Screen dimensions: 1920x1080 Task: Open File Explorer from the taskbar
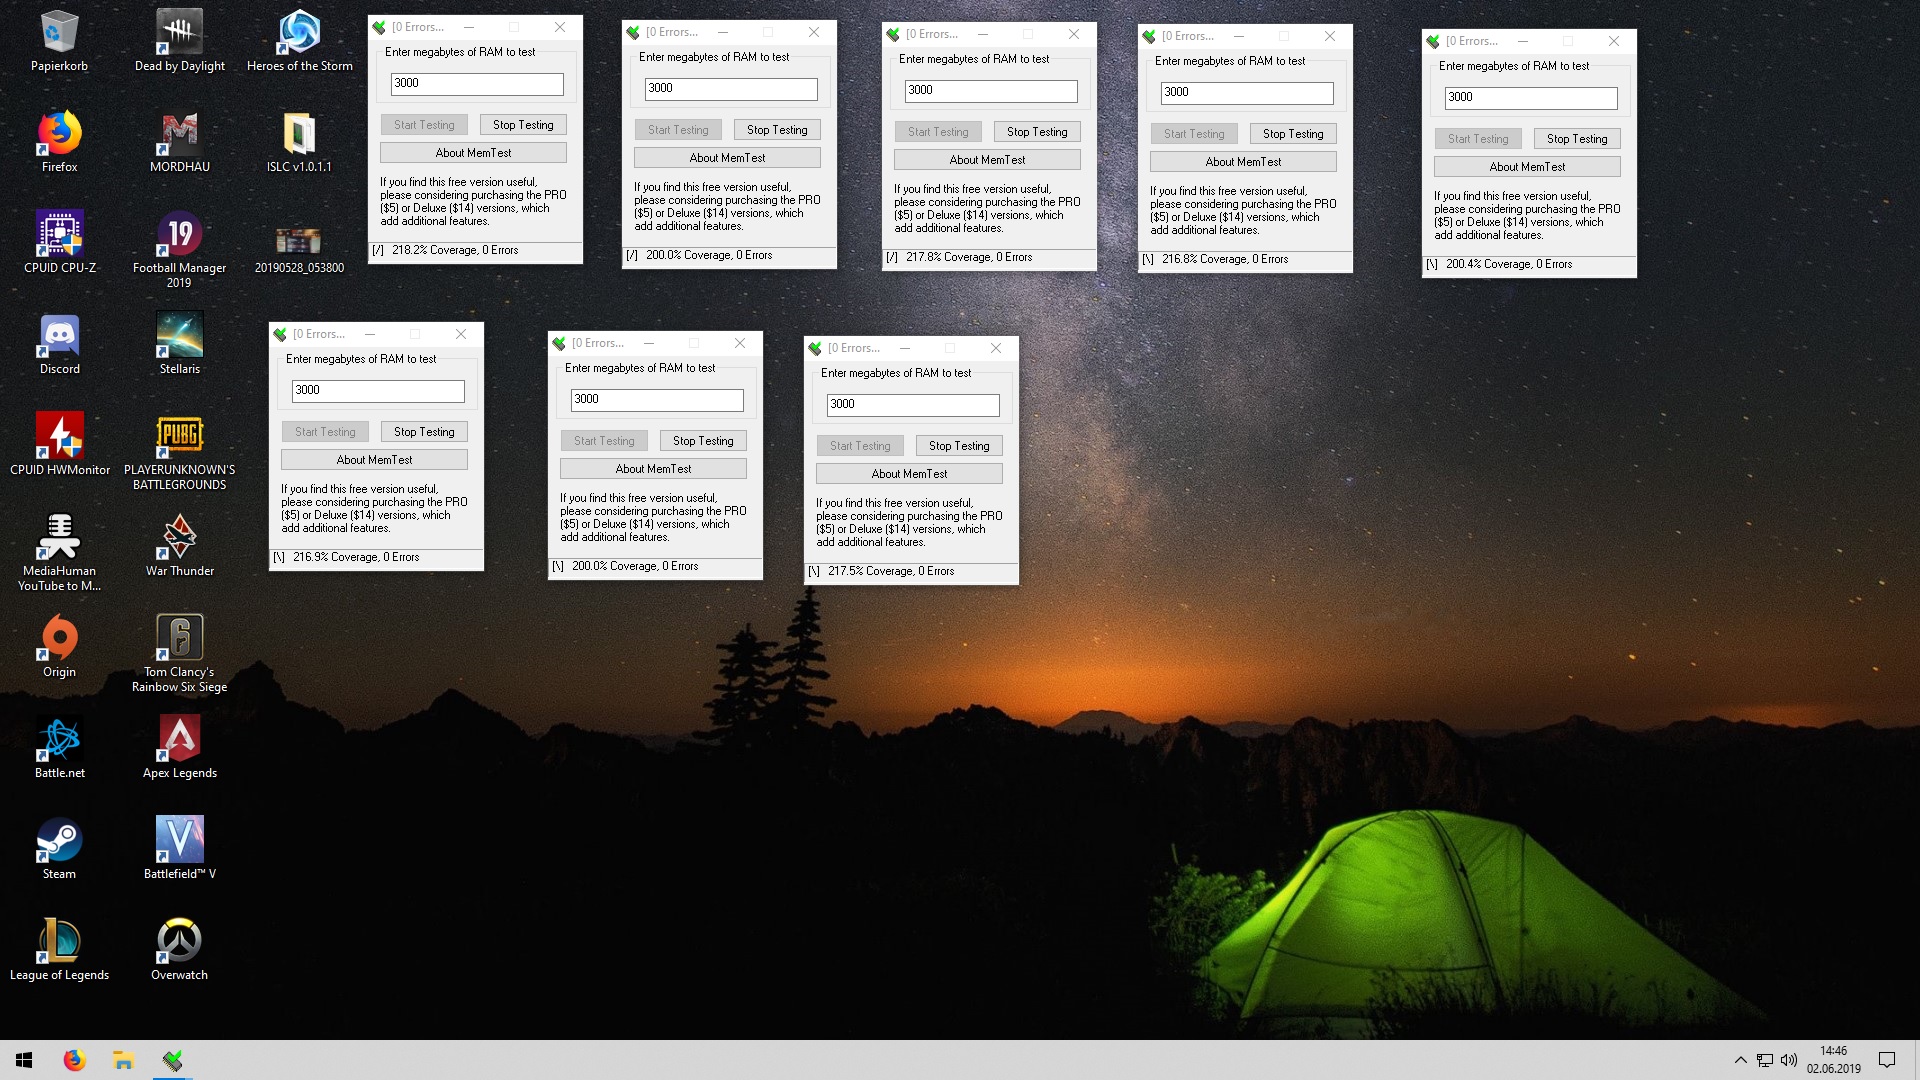coord(123,1060)
